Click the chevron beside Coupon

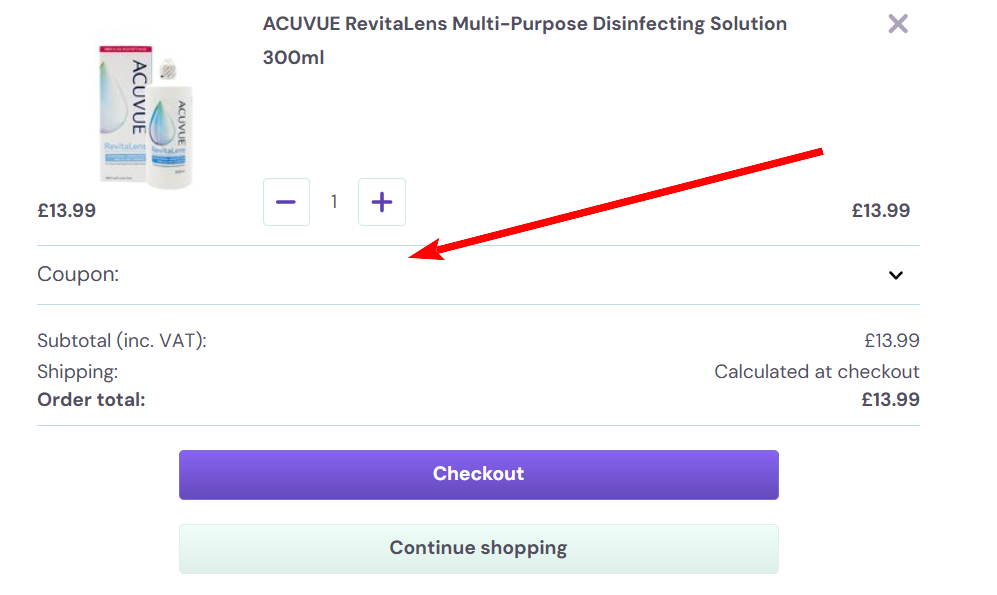point(897,275)
